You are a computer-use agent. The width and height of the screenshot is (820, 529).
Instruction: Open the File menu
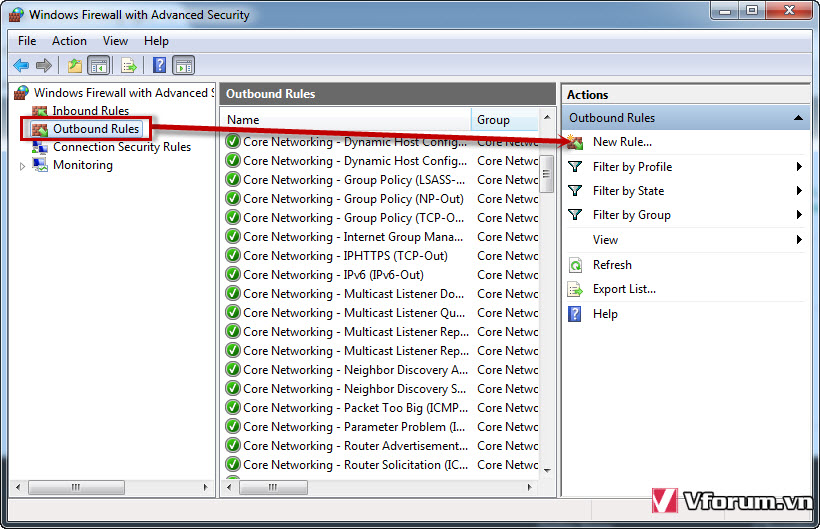pos(27,41)
